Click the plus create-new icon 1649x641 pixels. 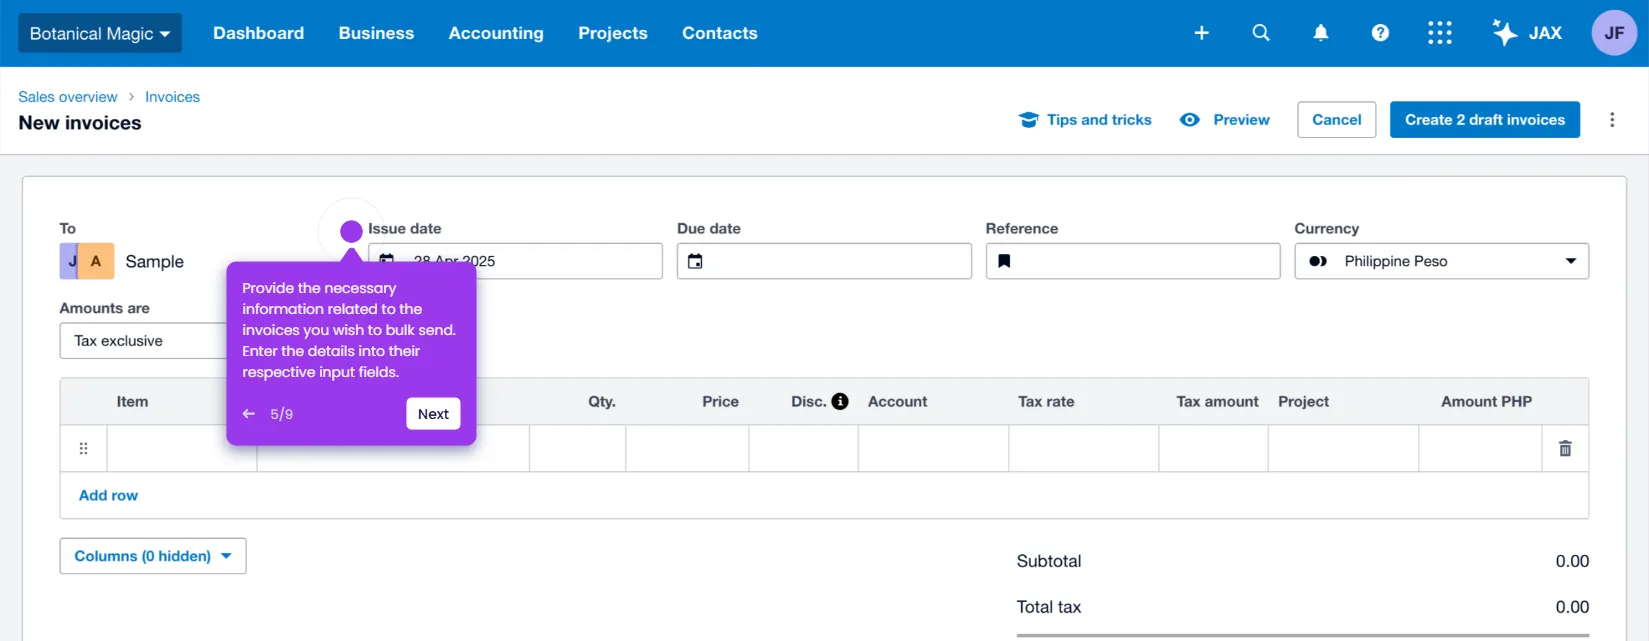[1201, 33]
